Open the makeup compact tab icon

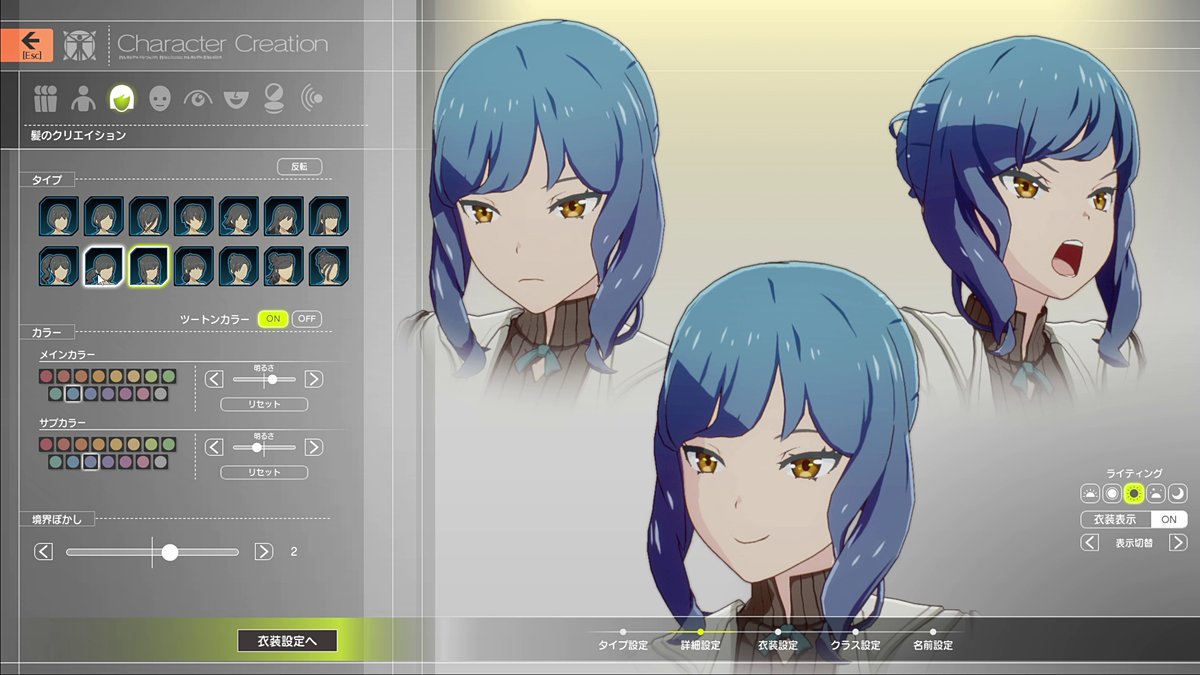click(273, 98)
